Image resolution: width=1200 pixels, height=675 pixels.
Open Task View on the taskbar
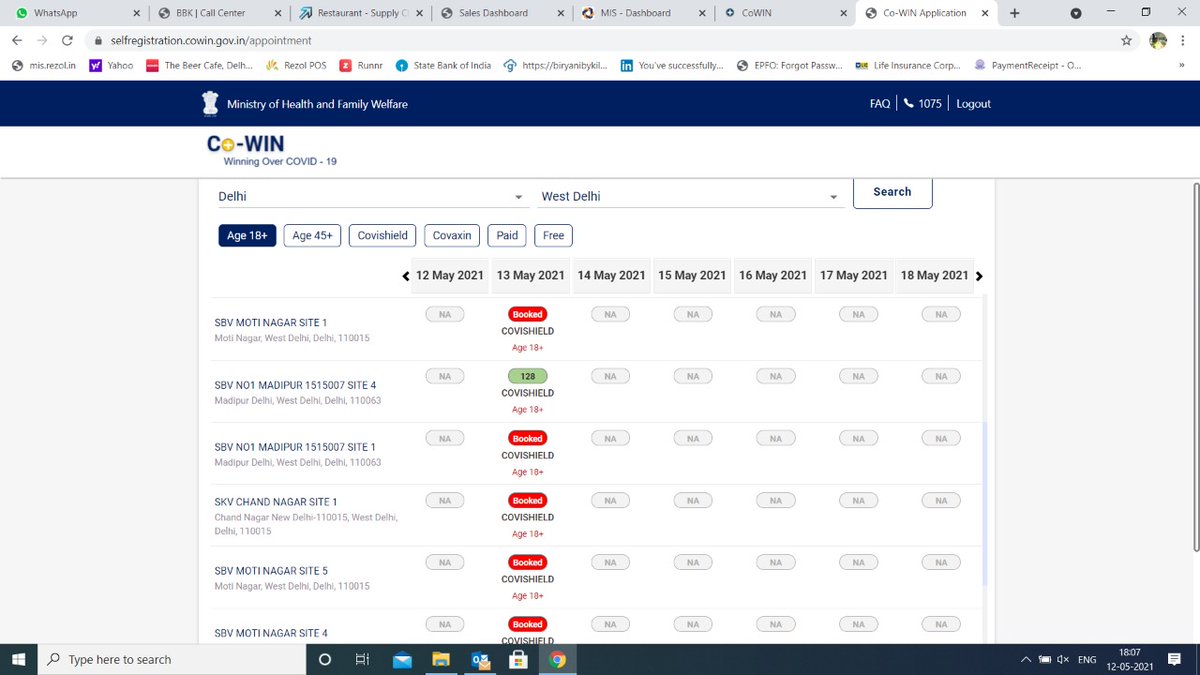pyautogui.click(x=363, y=659)
